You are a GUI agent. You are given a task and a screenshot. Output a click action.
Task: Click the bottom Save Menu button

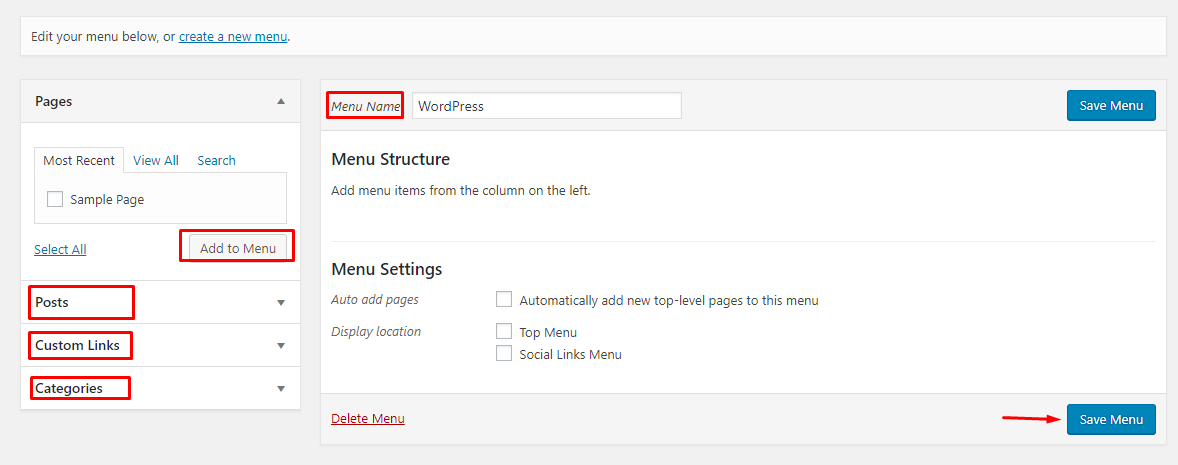click(1111, 419)
